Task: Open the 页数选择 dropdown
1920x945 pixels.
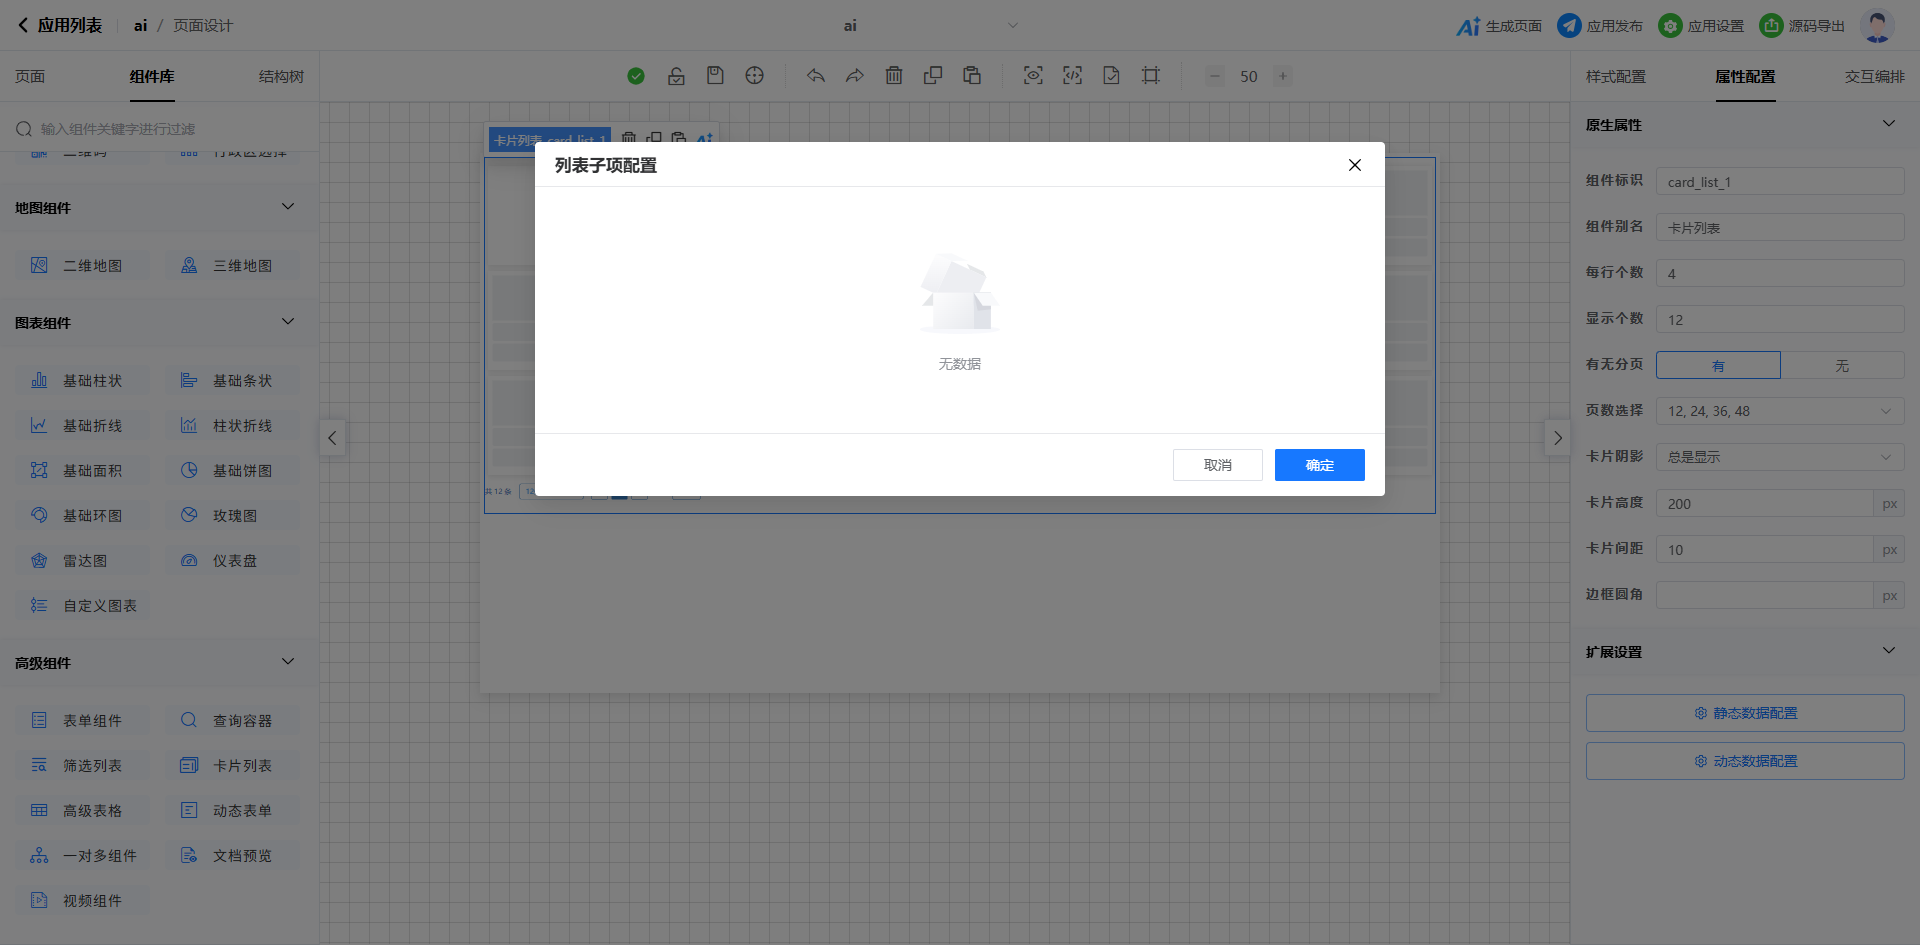Action: click(x=1779, y=411)
